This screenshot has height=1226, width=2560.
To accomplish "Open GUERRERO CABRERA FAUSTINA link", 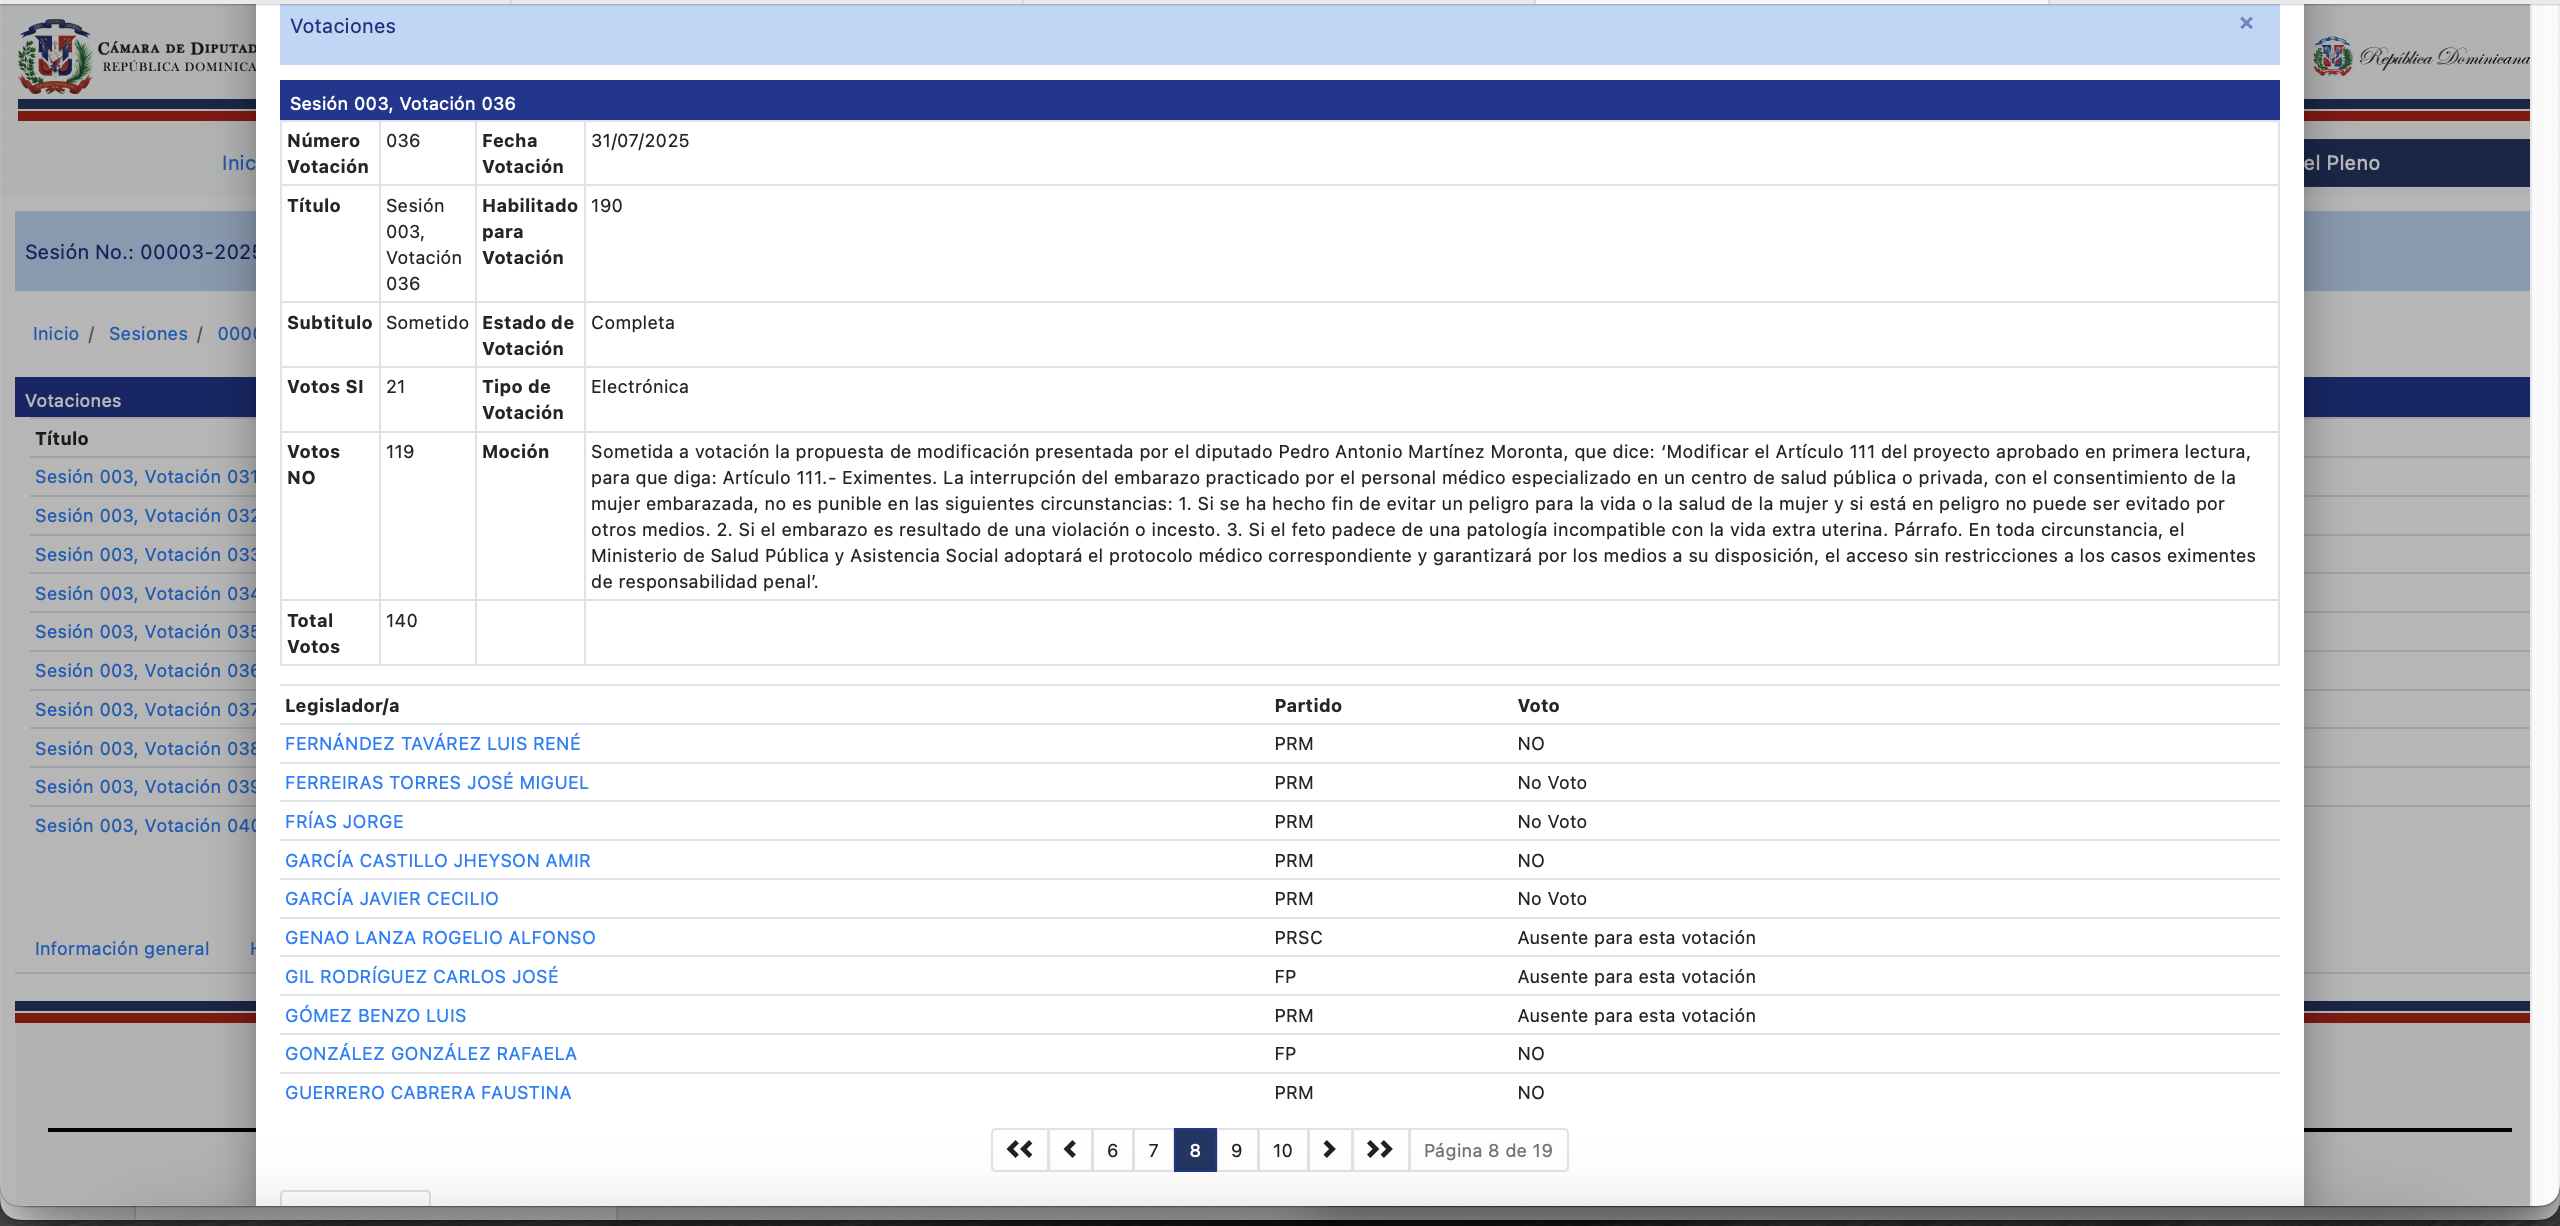I will (x=428, y=1093).
